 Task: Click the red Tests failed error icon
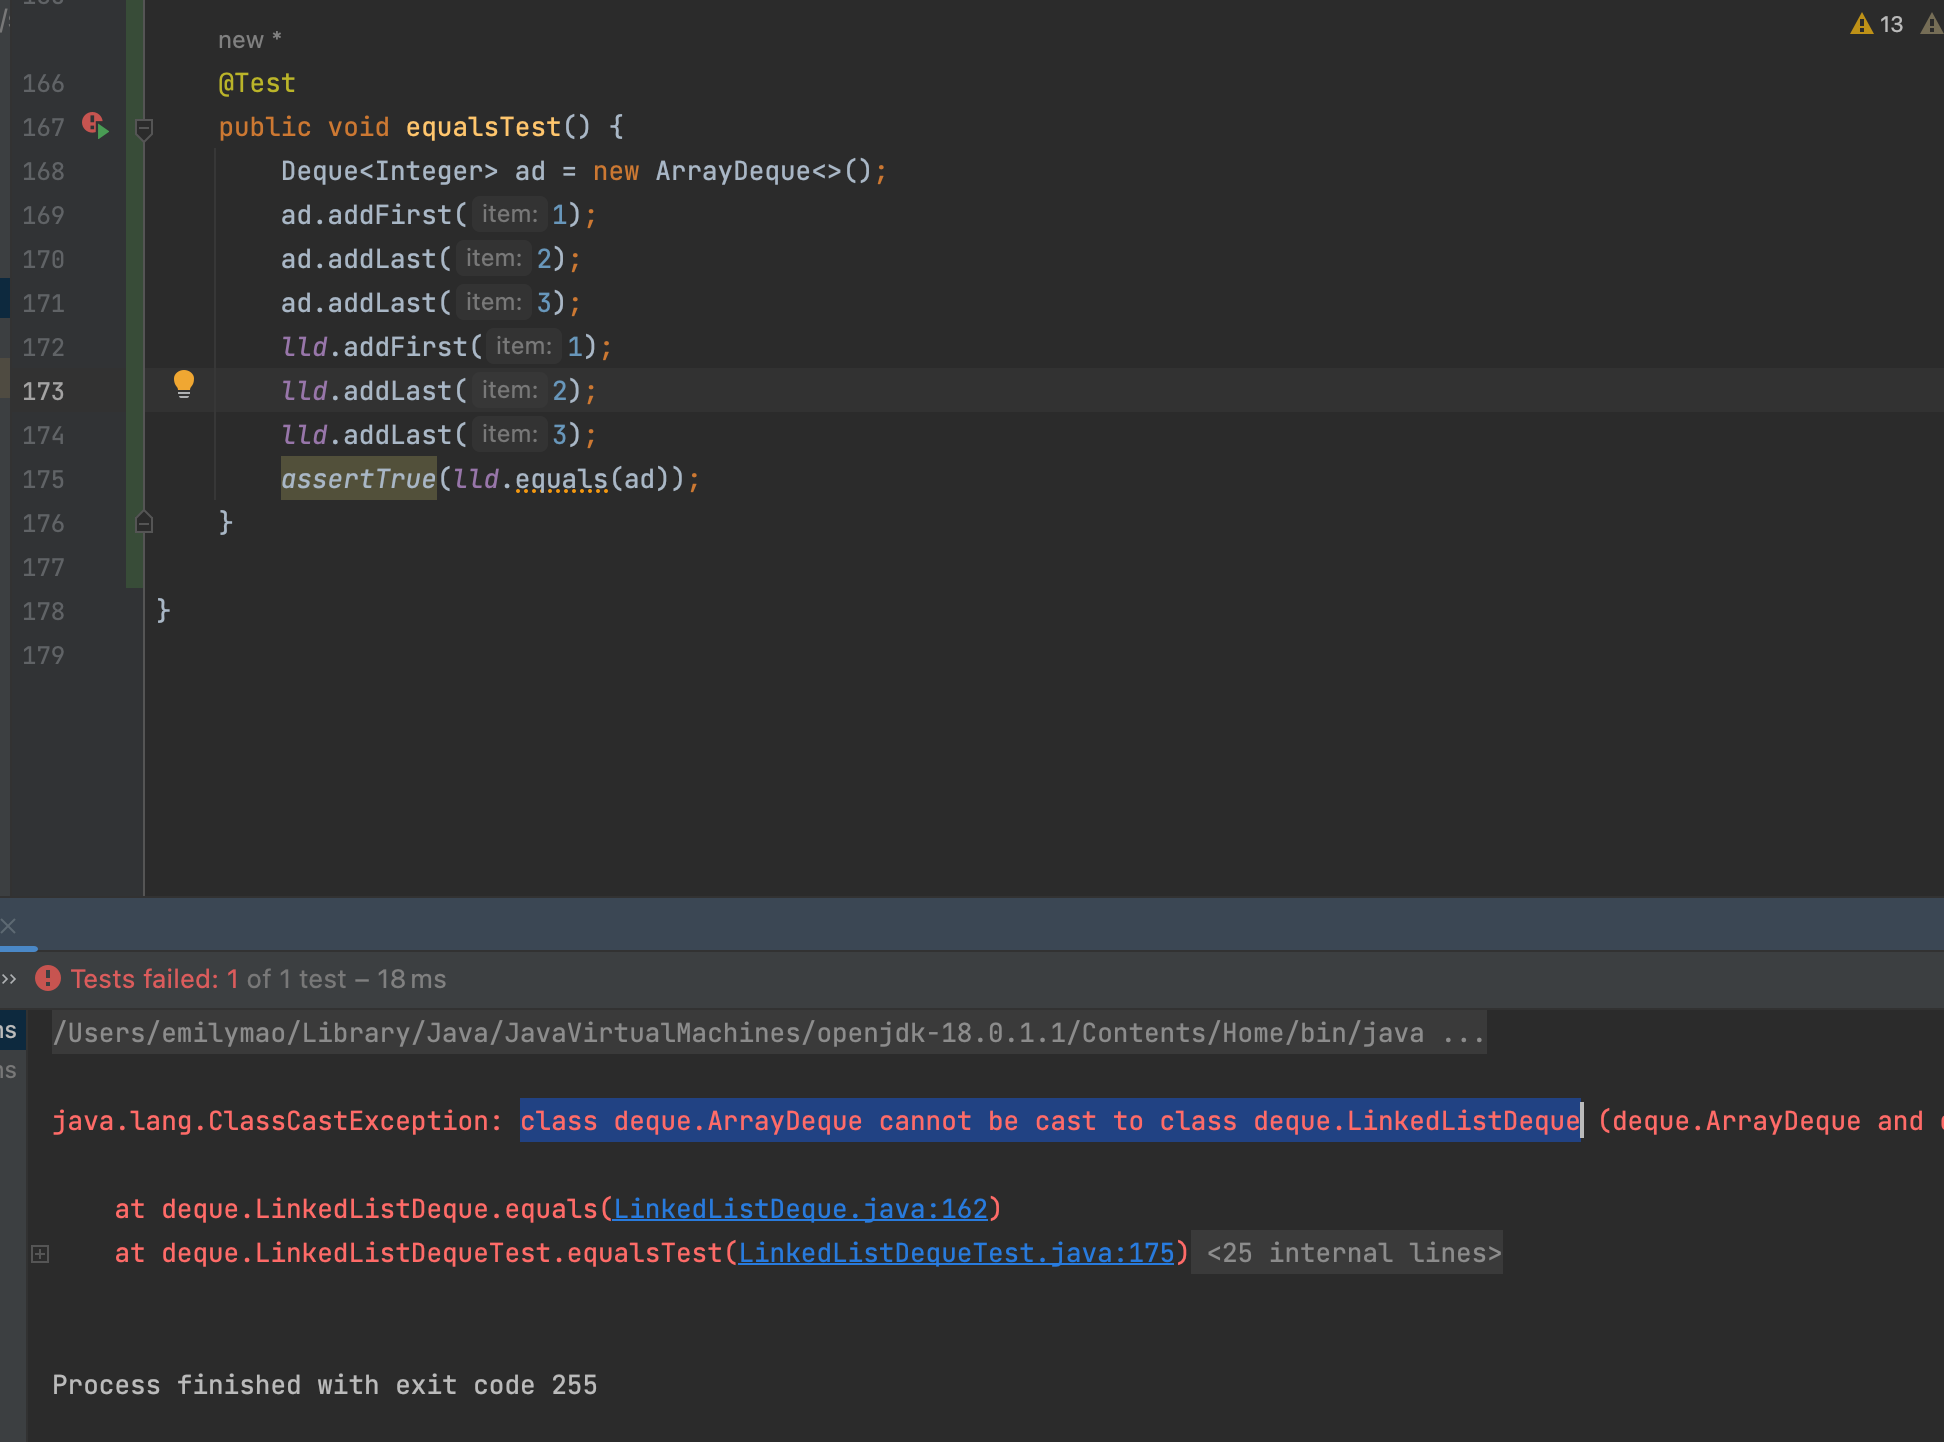pos(48,978)
